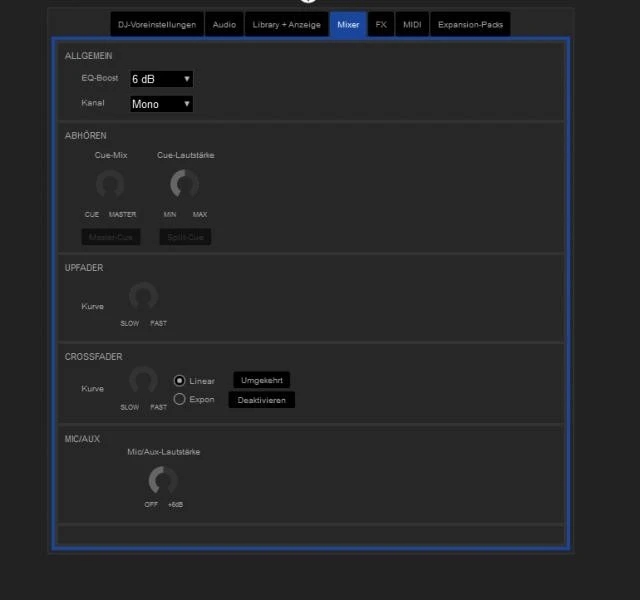
Task: Open the FX settings tab
Action: pos(381,24)
